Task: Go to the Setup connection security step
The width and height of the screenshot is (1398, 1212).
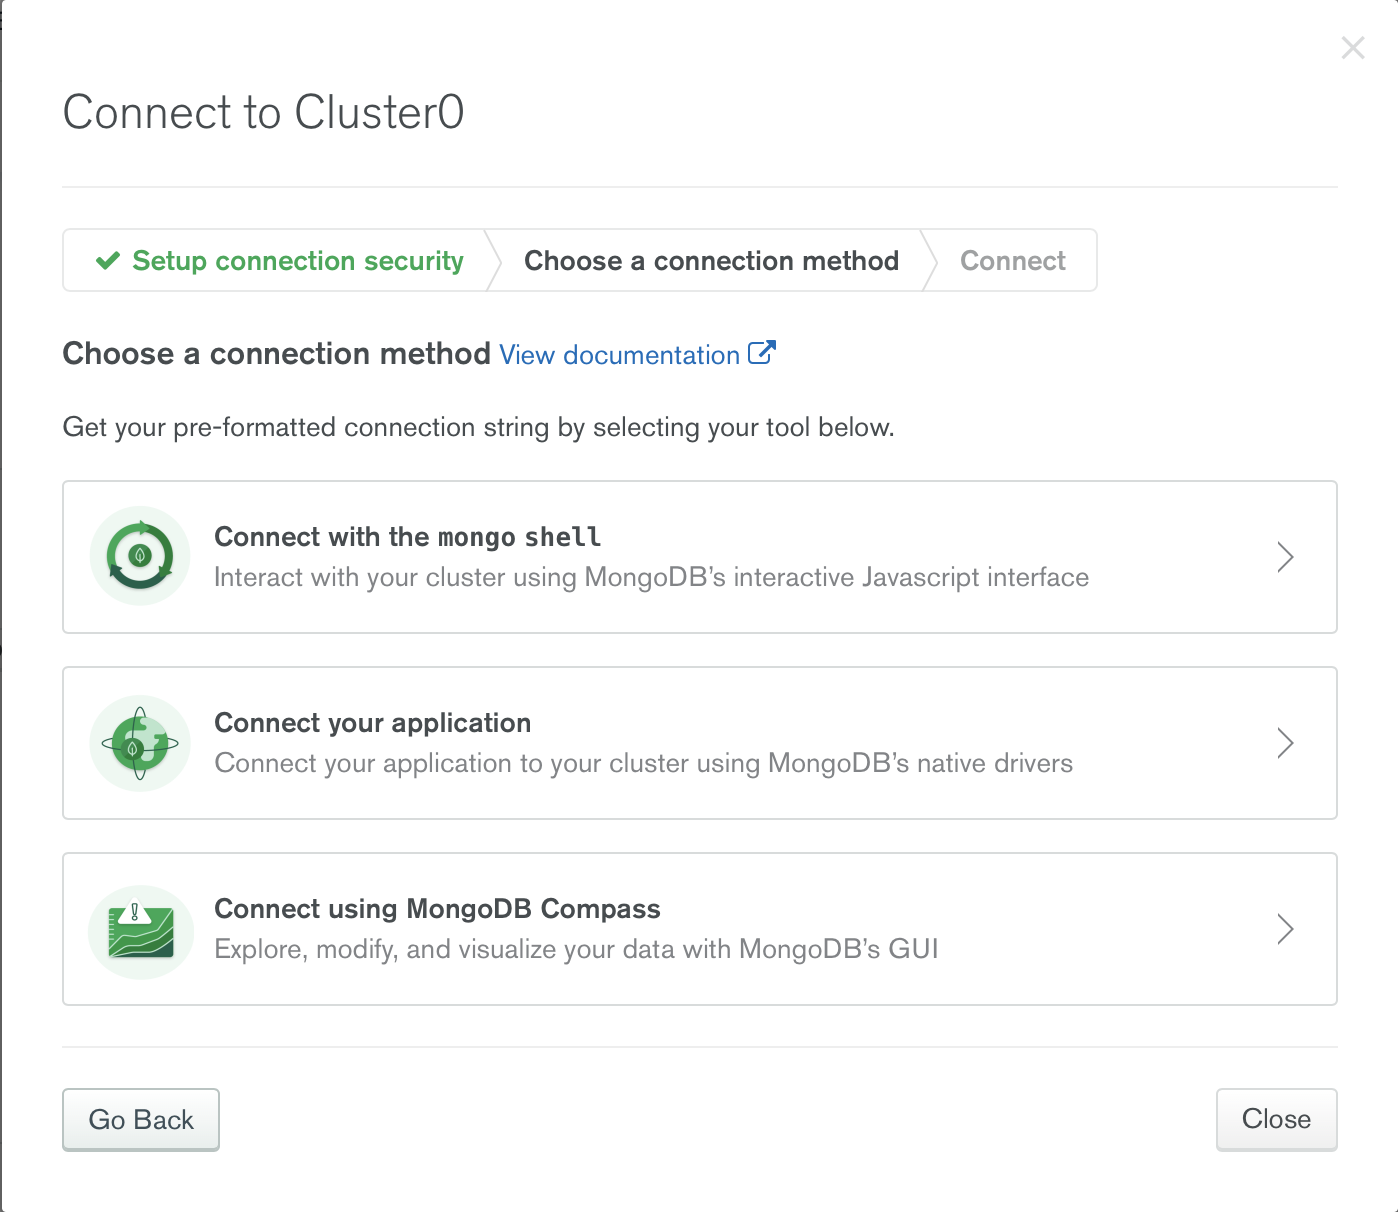Action: (x=280, y=261)
